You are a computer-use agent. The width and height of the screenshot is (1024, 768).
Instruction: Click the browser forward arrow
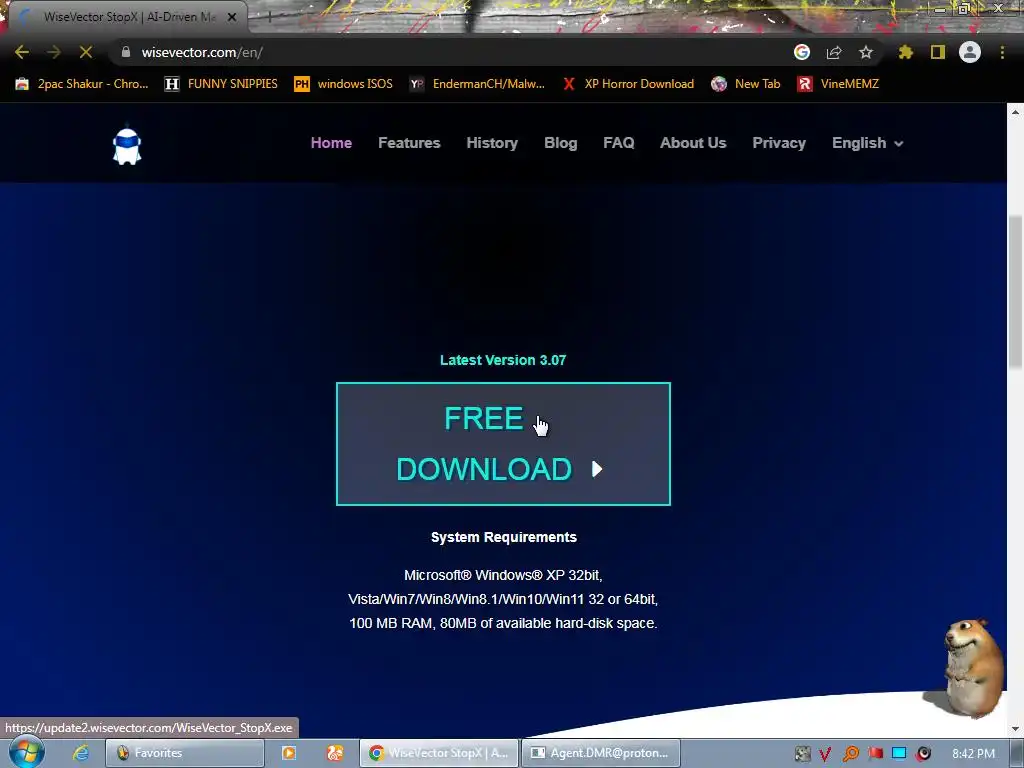click(x=54, y=52)
